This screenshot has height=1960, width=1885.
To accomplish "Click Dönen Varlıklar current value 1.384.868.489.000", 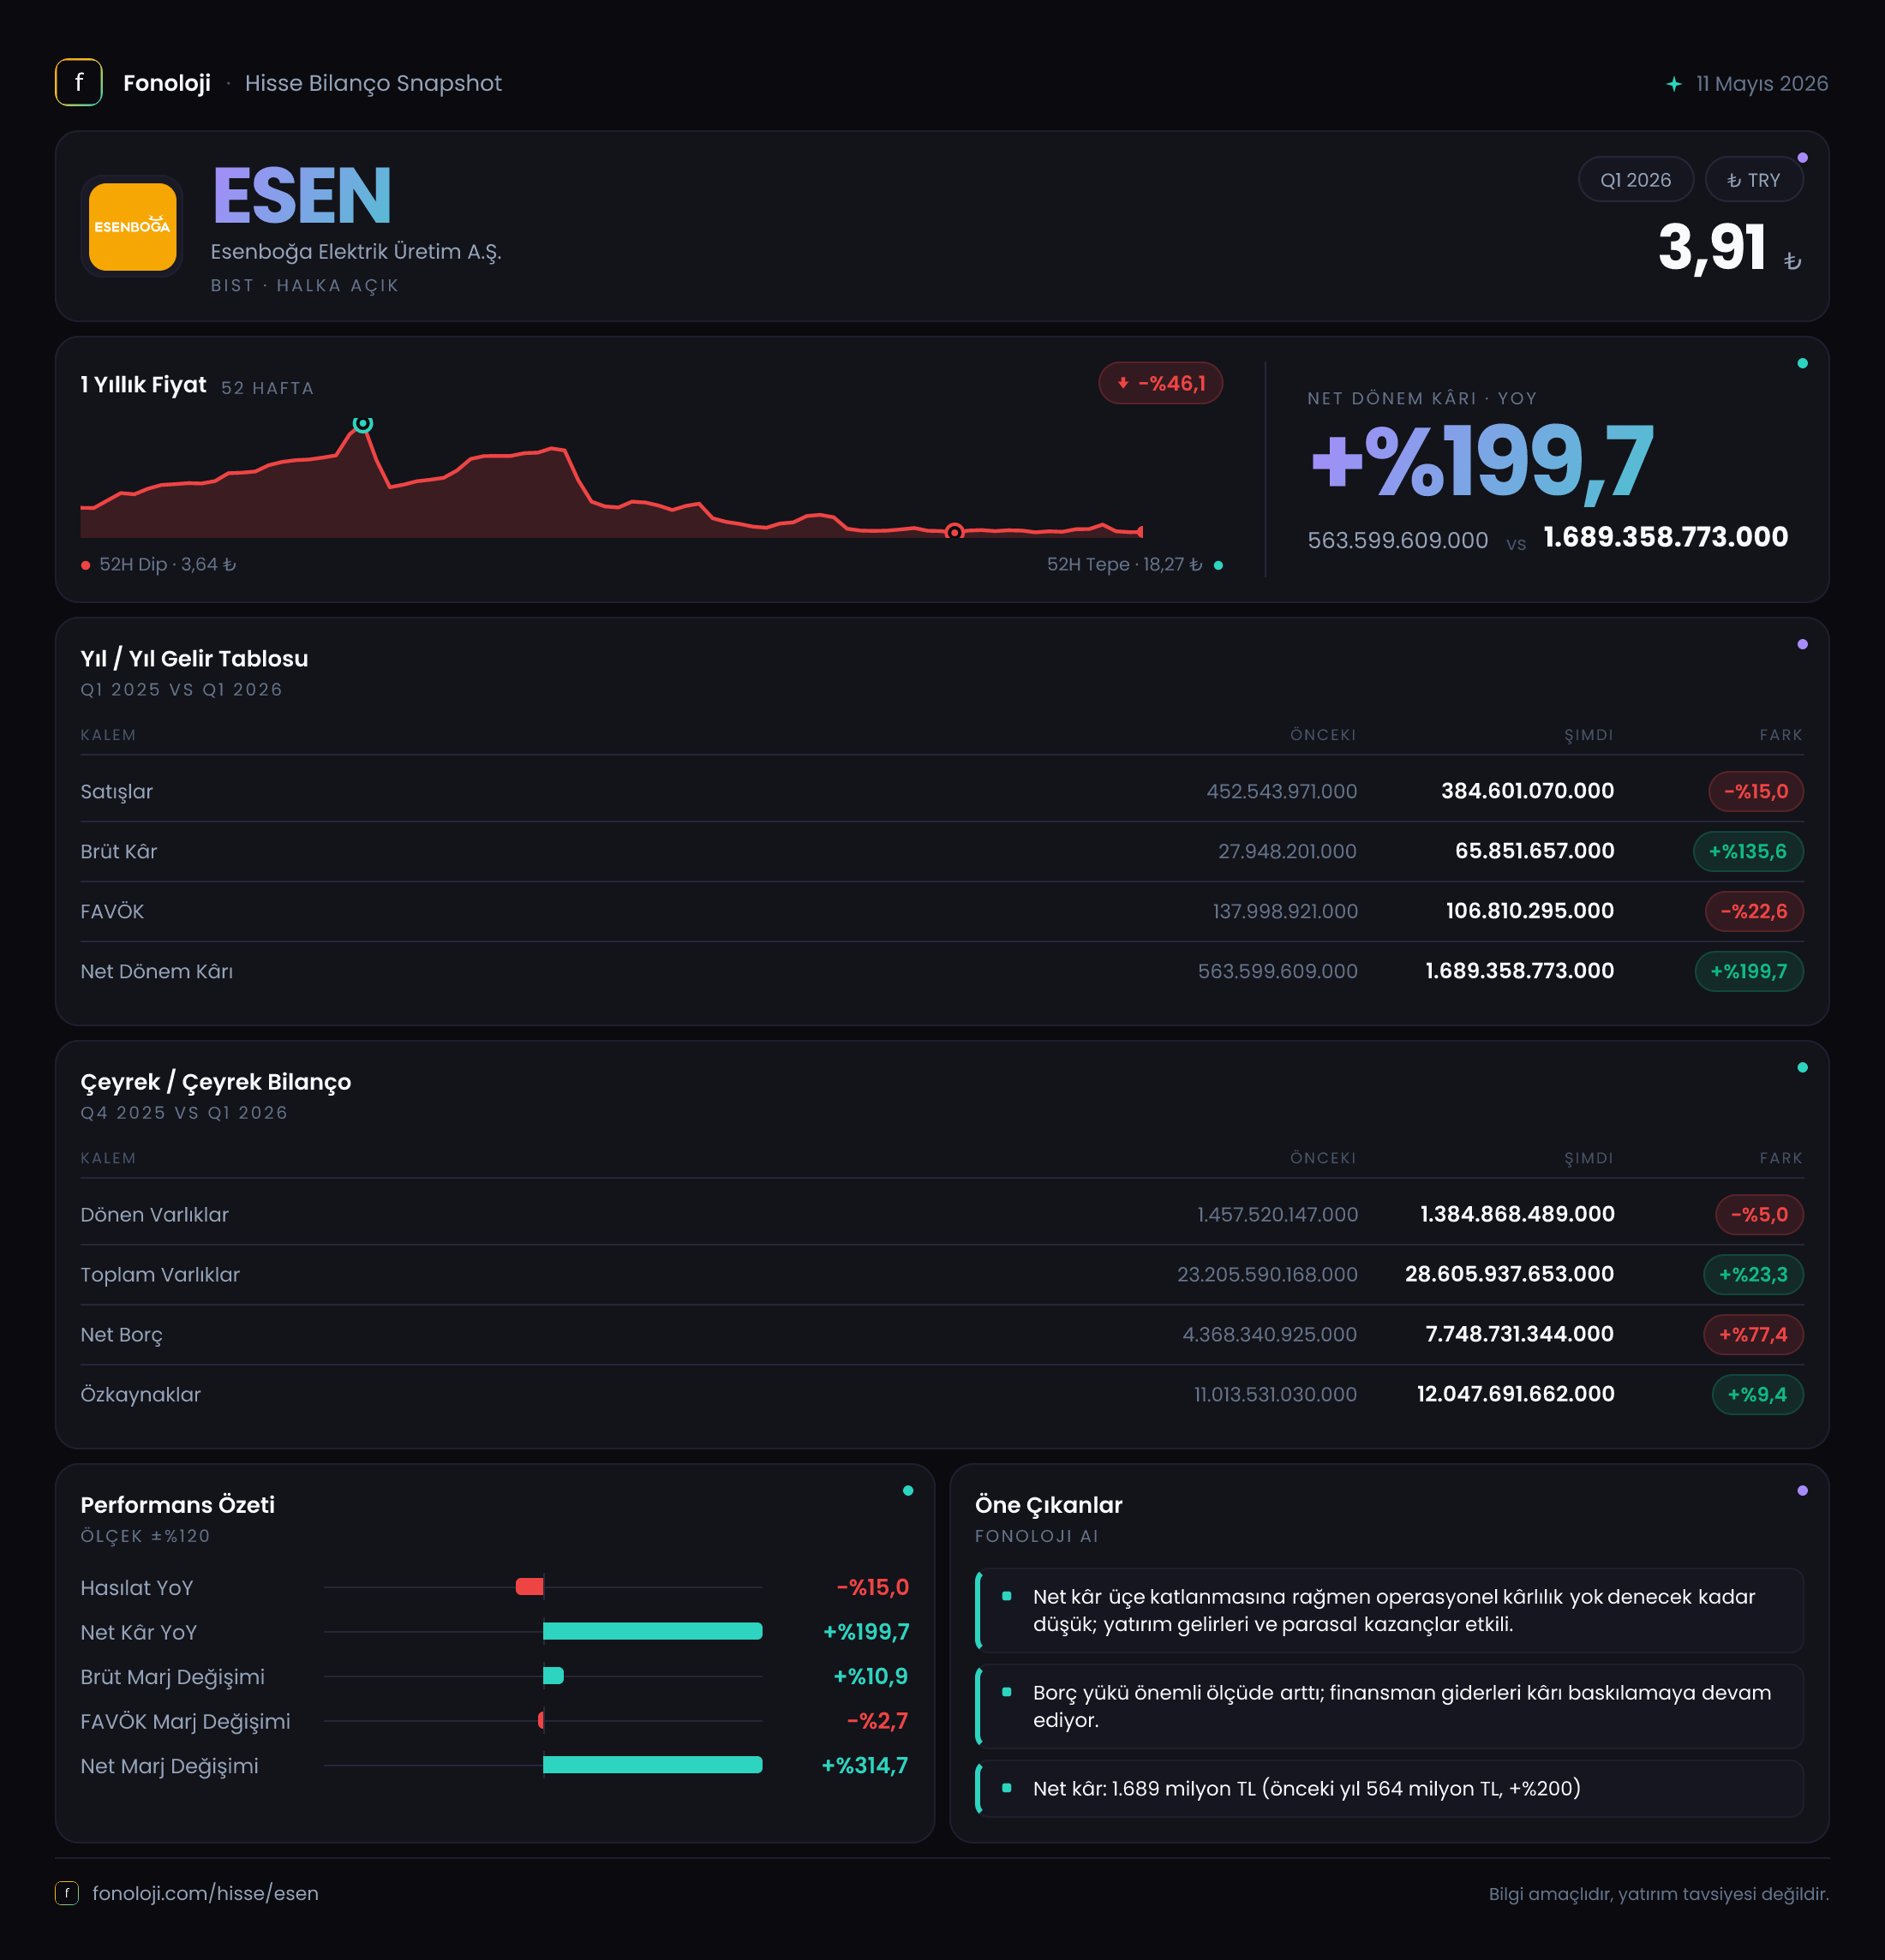I will [x=1517, y=1214].
